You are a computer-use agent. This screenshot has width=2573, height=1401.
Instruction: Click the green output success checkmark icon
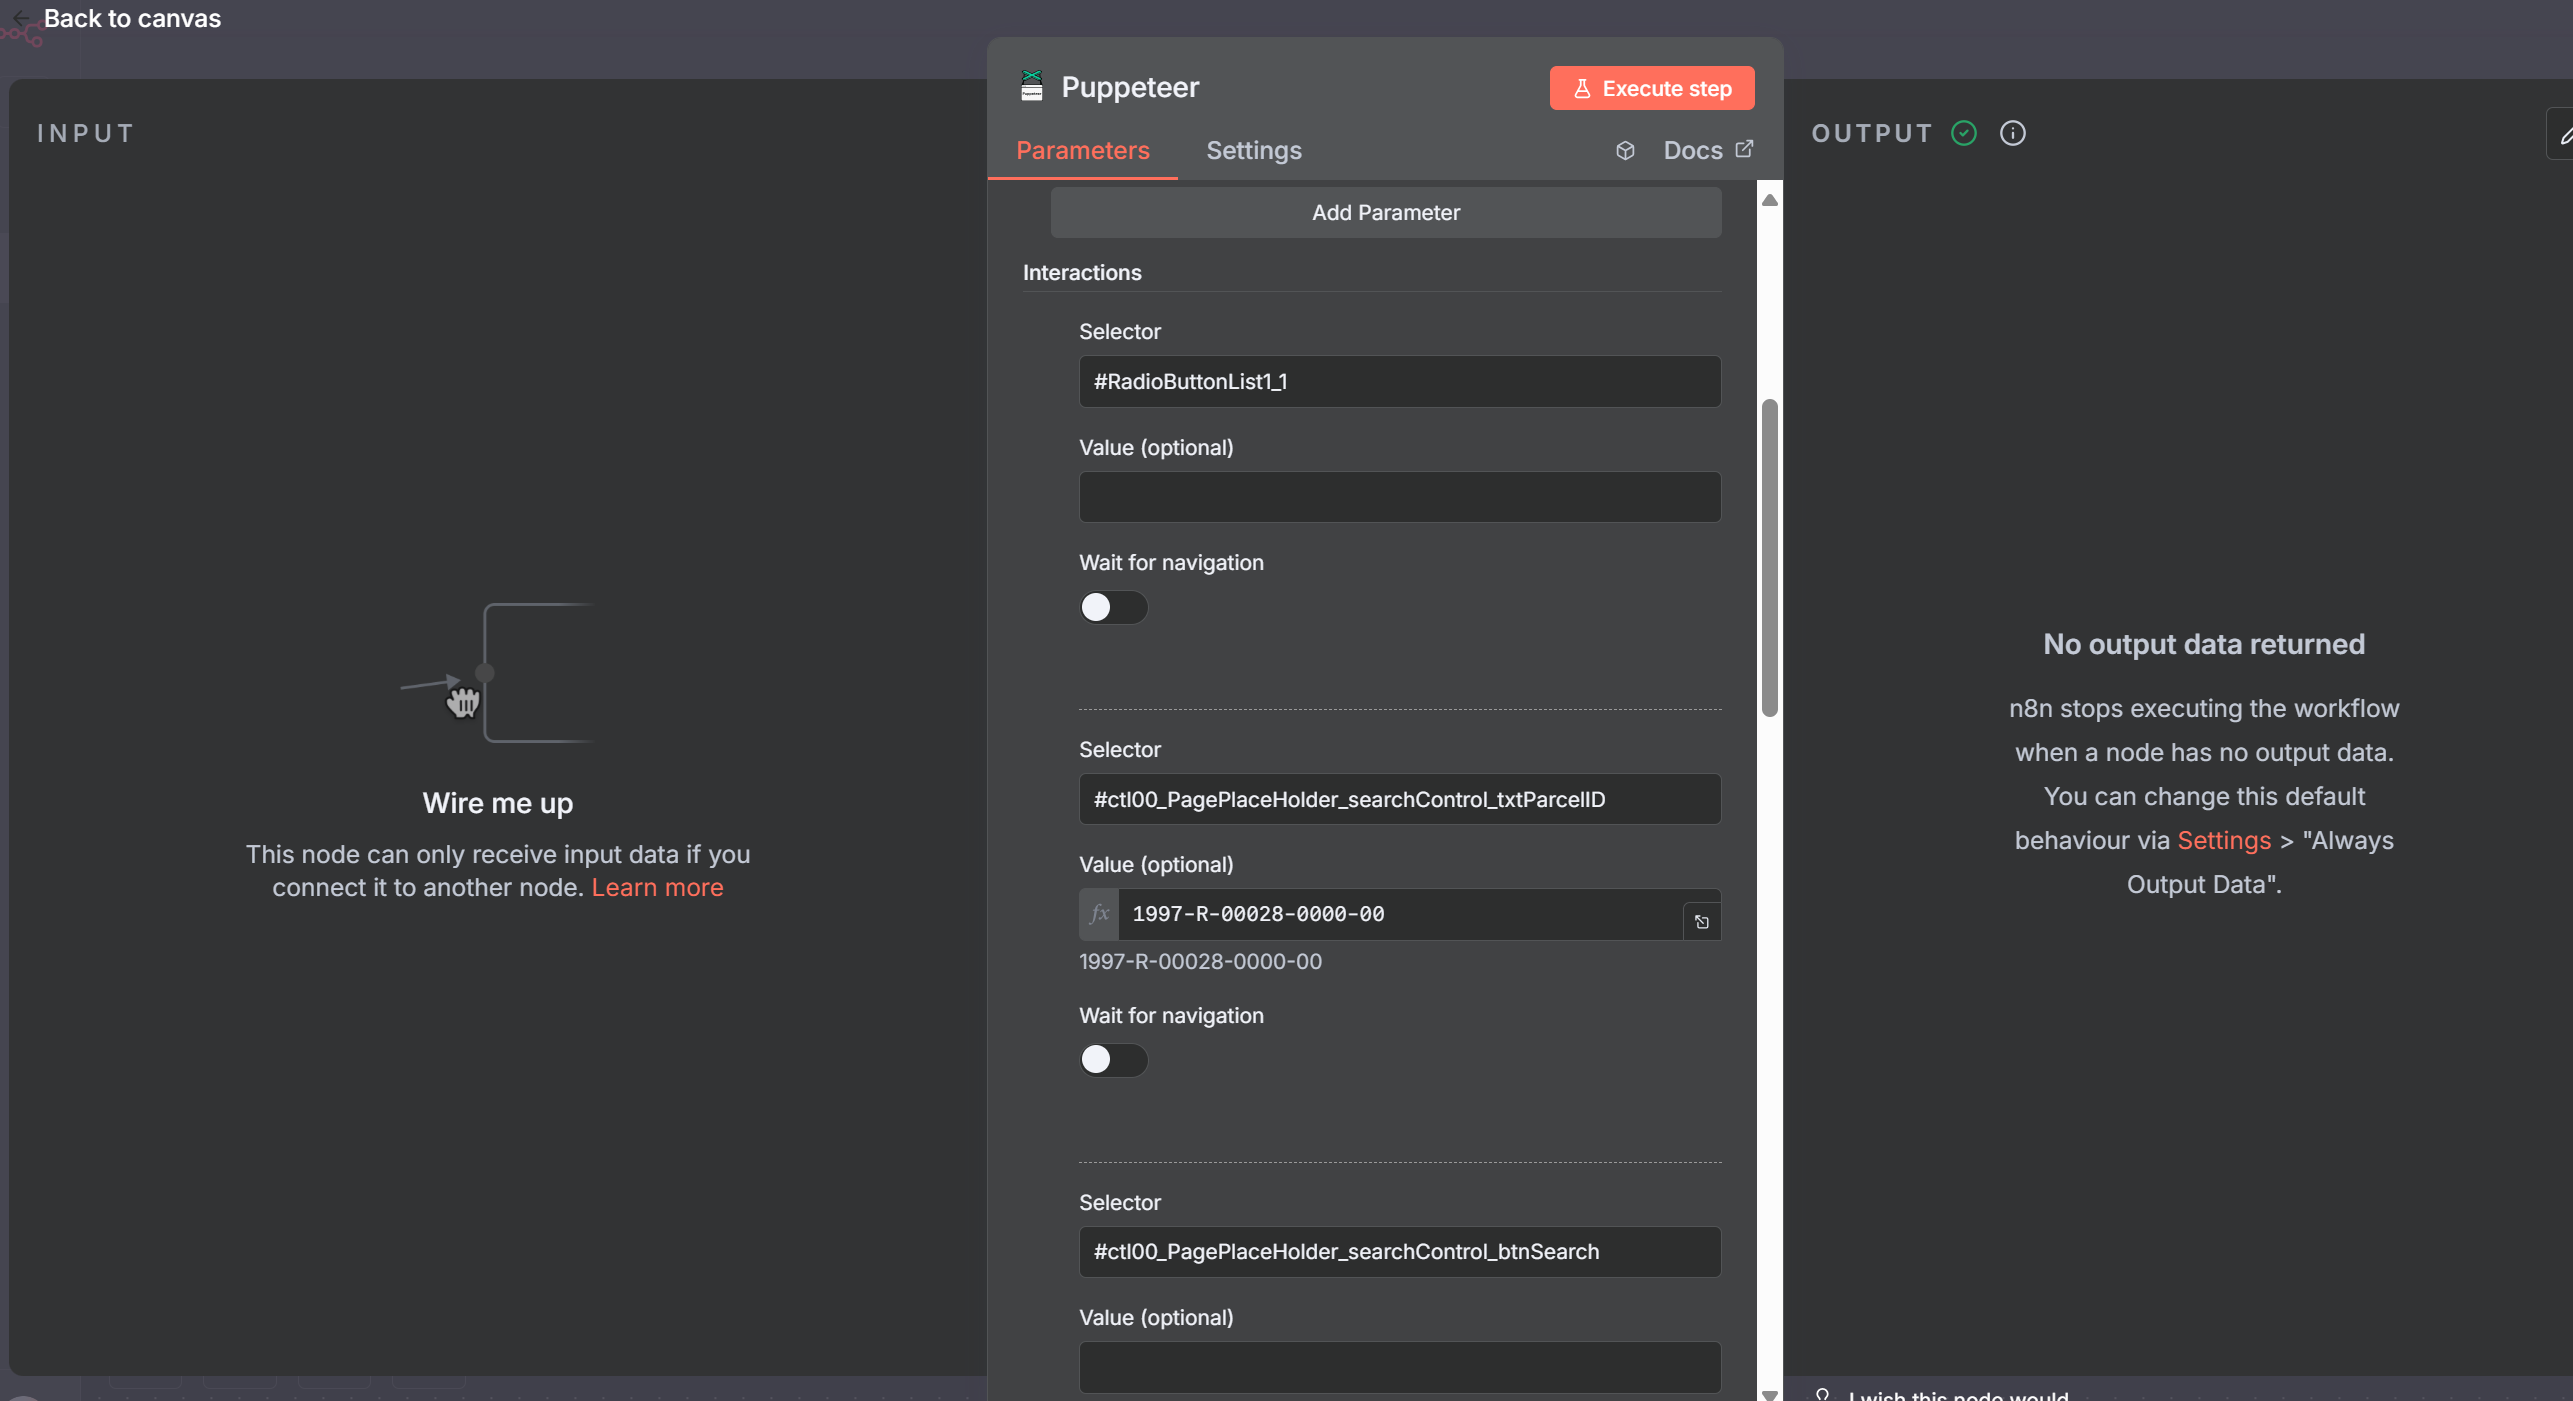tap(1964, 133)
